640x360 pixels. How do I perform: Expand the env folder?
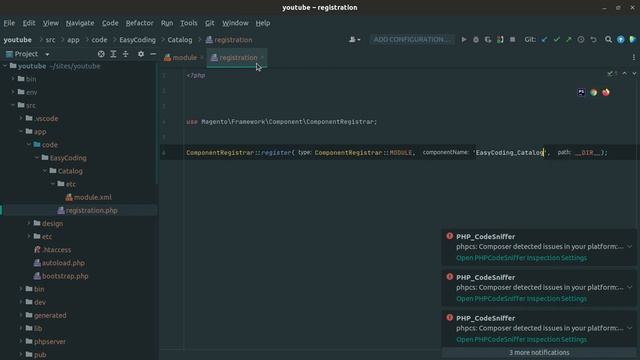pos(13,92)
